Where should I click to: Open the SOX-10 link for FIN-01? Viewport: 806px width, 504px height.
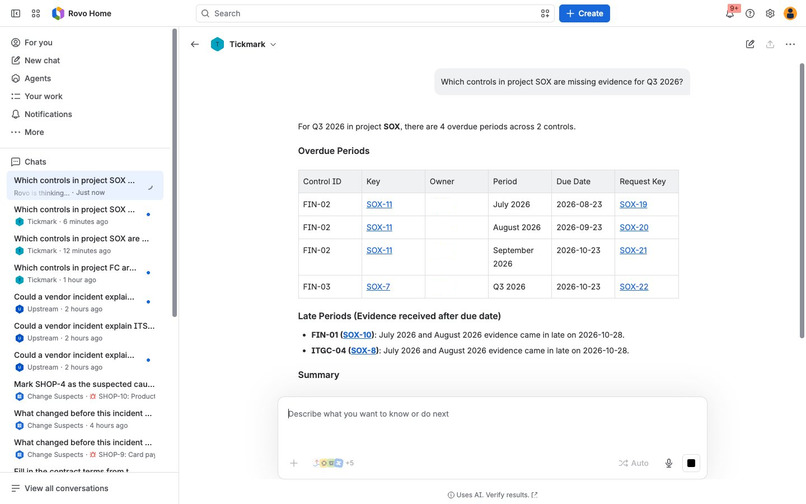[x=357, y=335]
